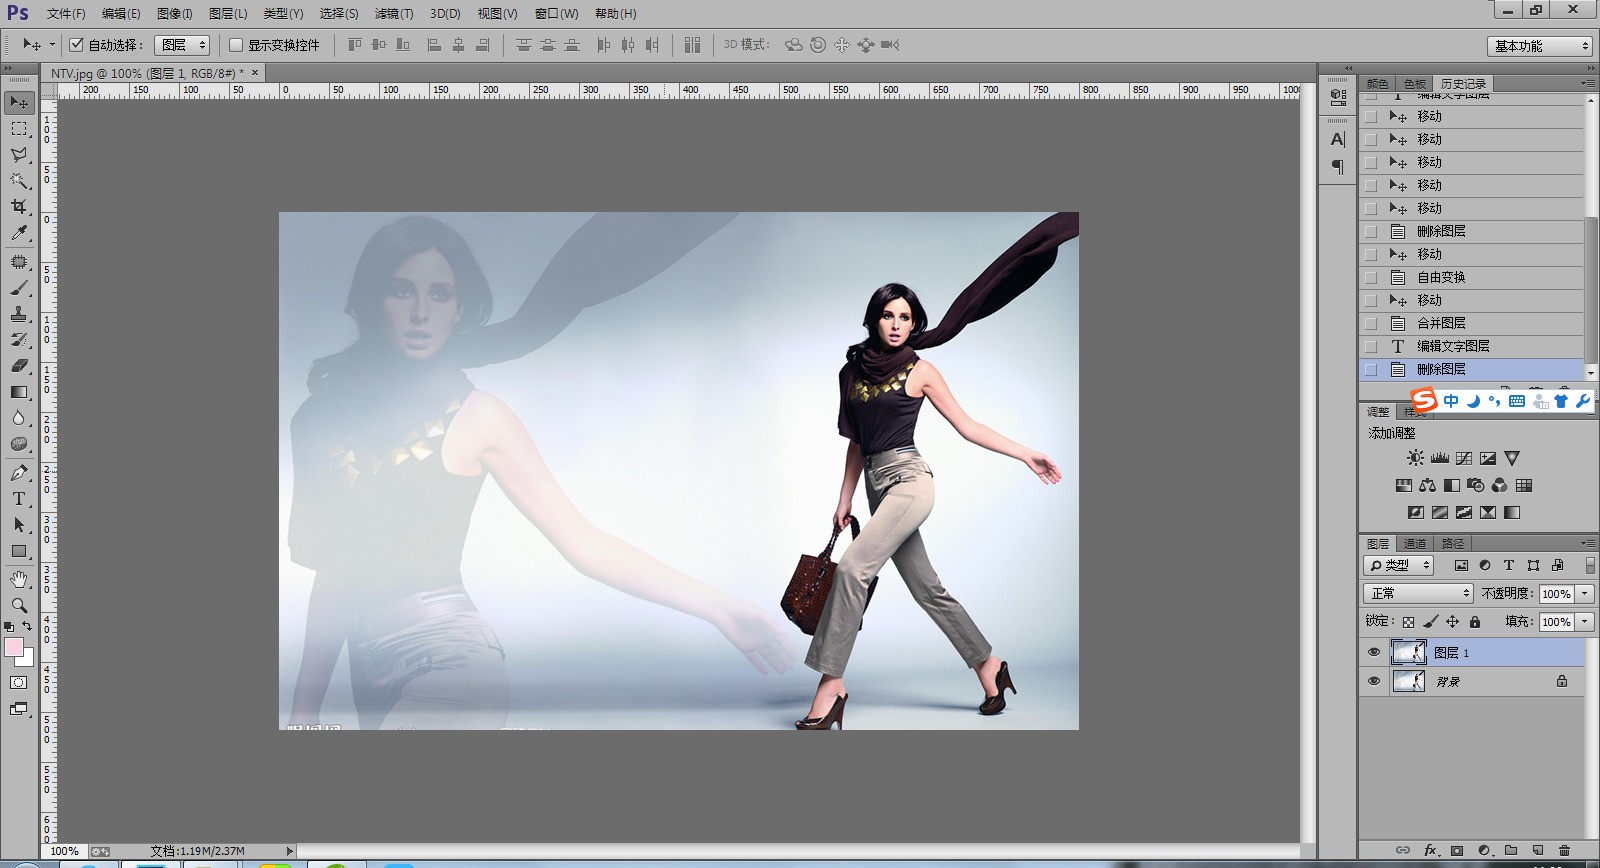The width and height of the screenshot is (1600, 868).
Task: Click the pink foreground color swatch
Action: (13, 647)
